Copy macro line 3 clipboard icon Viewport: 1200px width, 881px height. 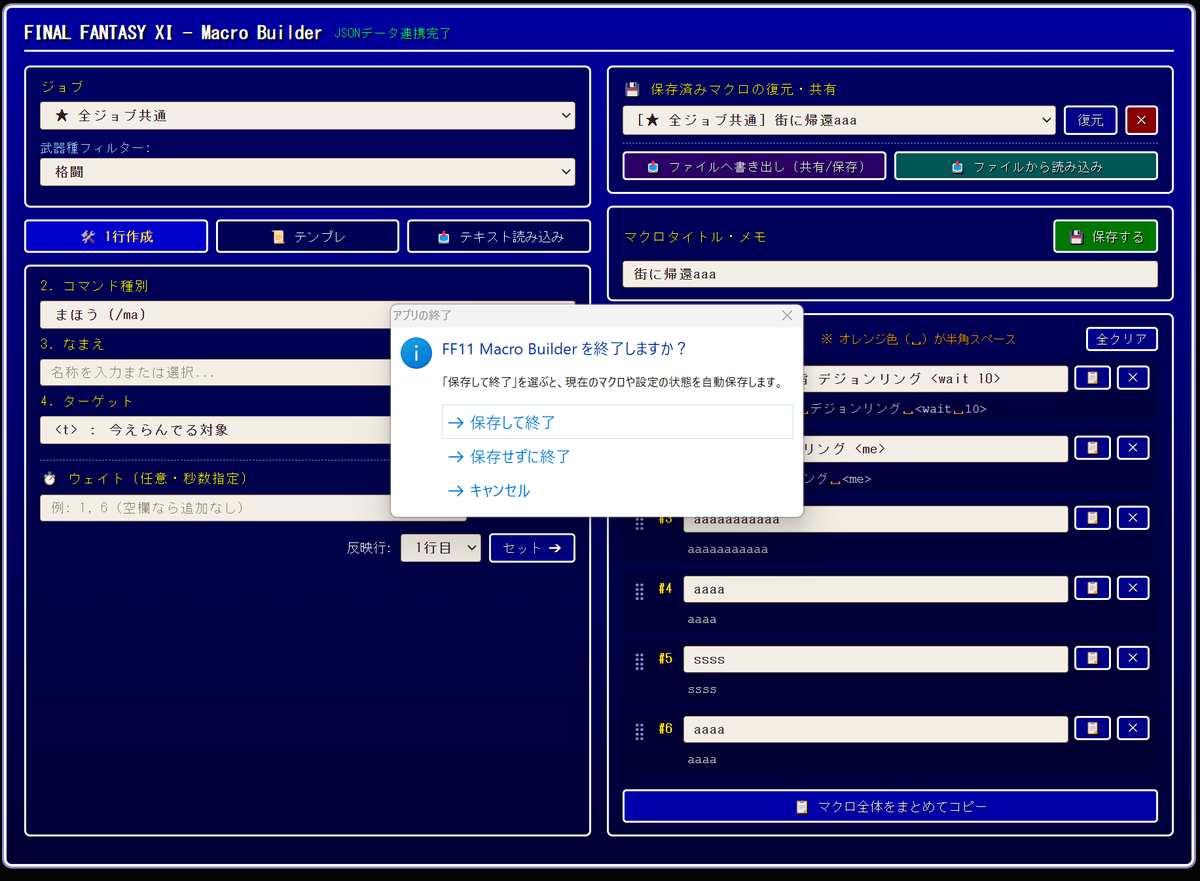click(x=1092, y=518)
